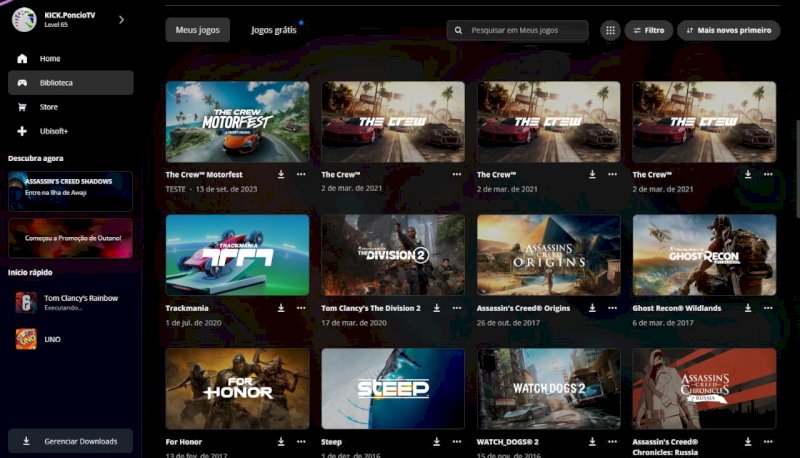
Task: Click the Trackmania title text
Action: 187,308
